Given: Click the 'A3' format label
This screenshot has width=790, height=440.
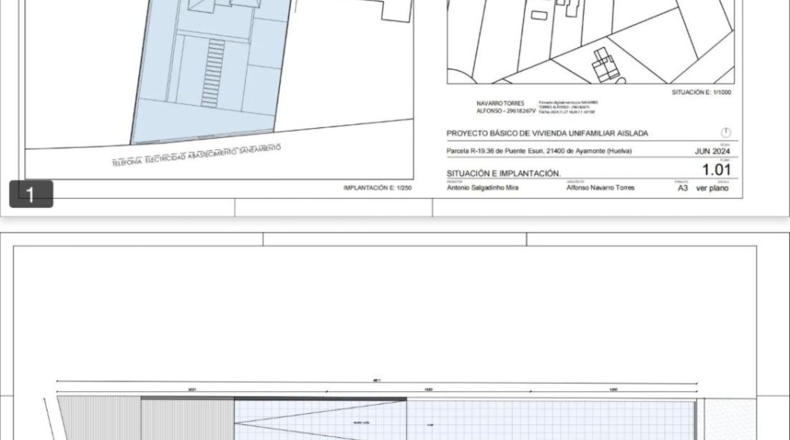Looking at the screenshot, I should pos(682,188).
